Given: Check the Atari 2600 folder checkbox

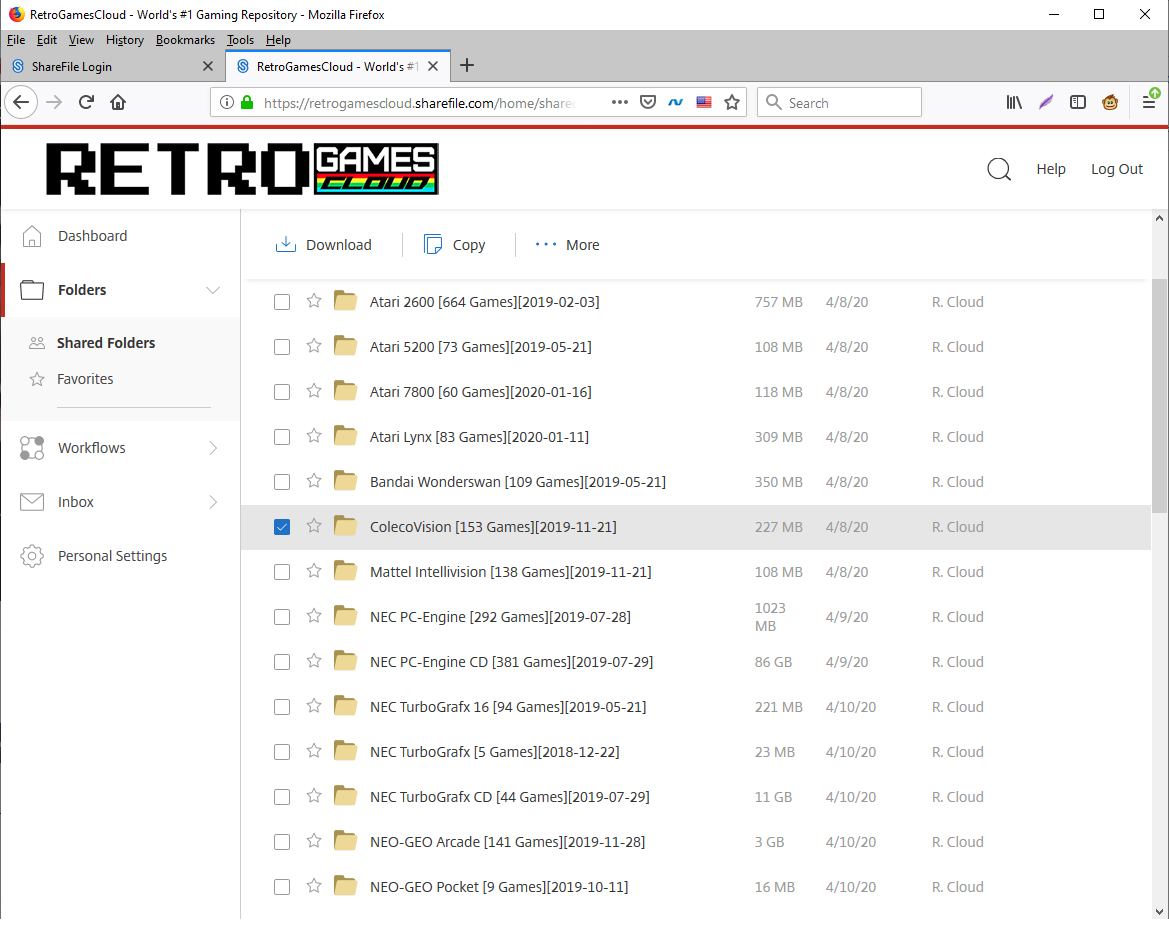Looking at the screenshot, I should [282, 302].
